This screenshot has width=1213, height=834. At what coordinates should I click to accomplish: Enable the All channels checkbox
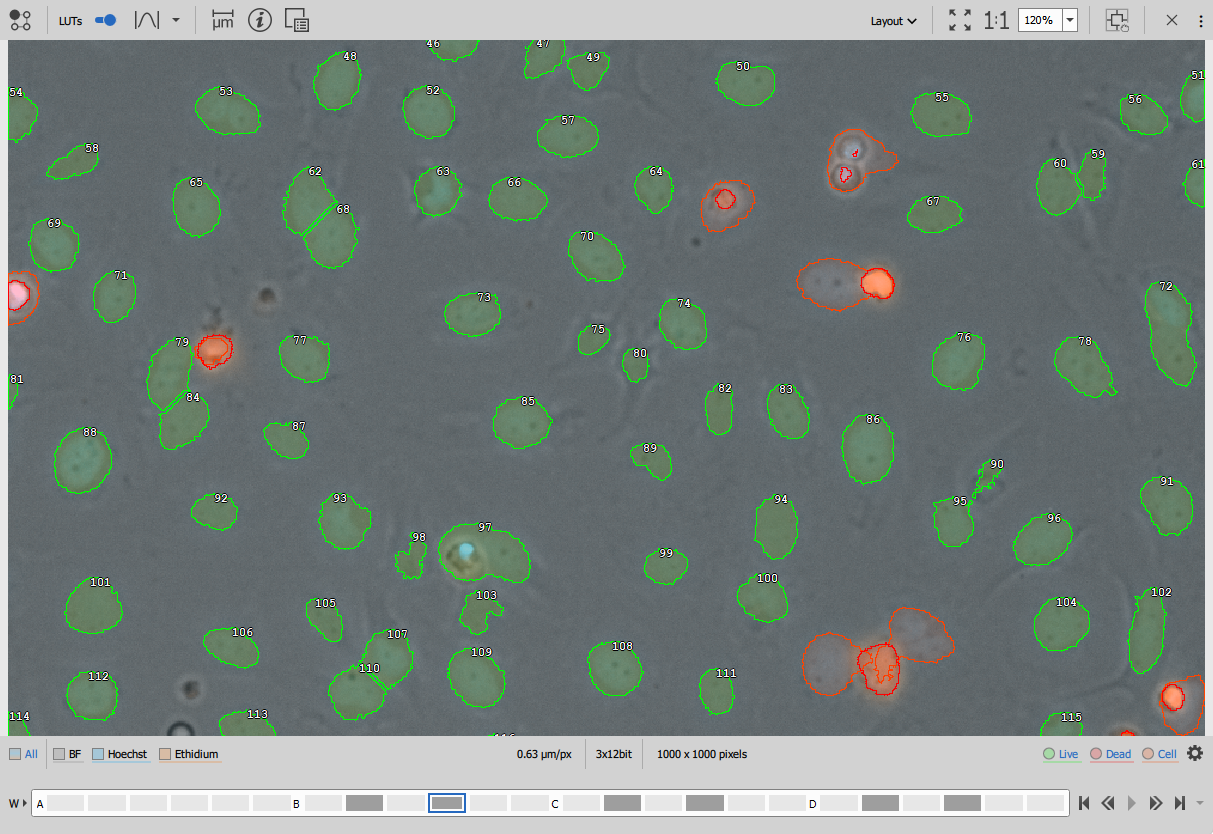tap(15, 754)
